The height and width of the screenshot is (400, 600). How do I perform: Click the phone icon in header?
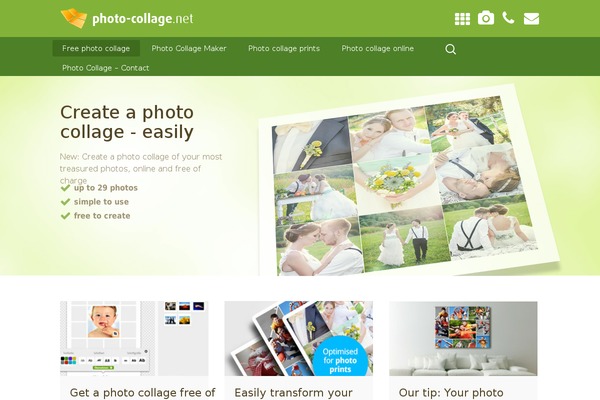pos(508,18)
